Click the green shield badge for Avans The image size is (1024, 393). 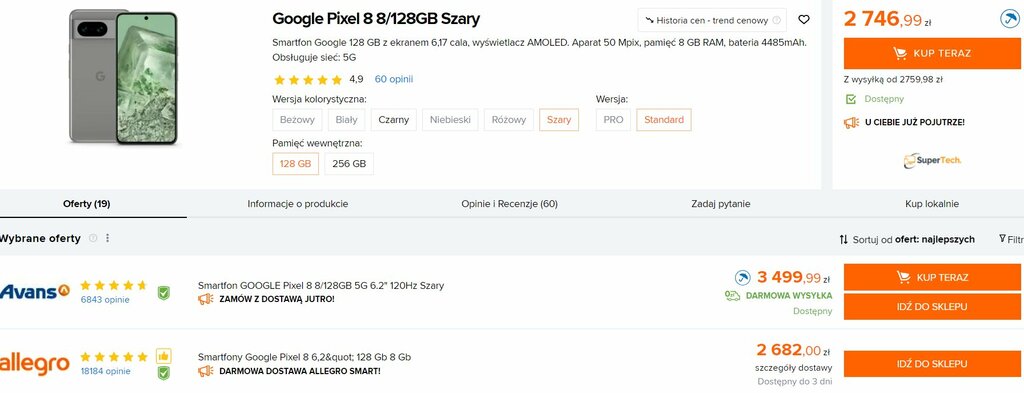[x=163, y=292]
